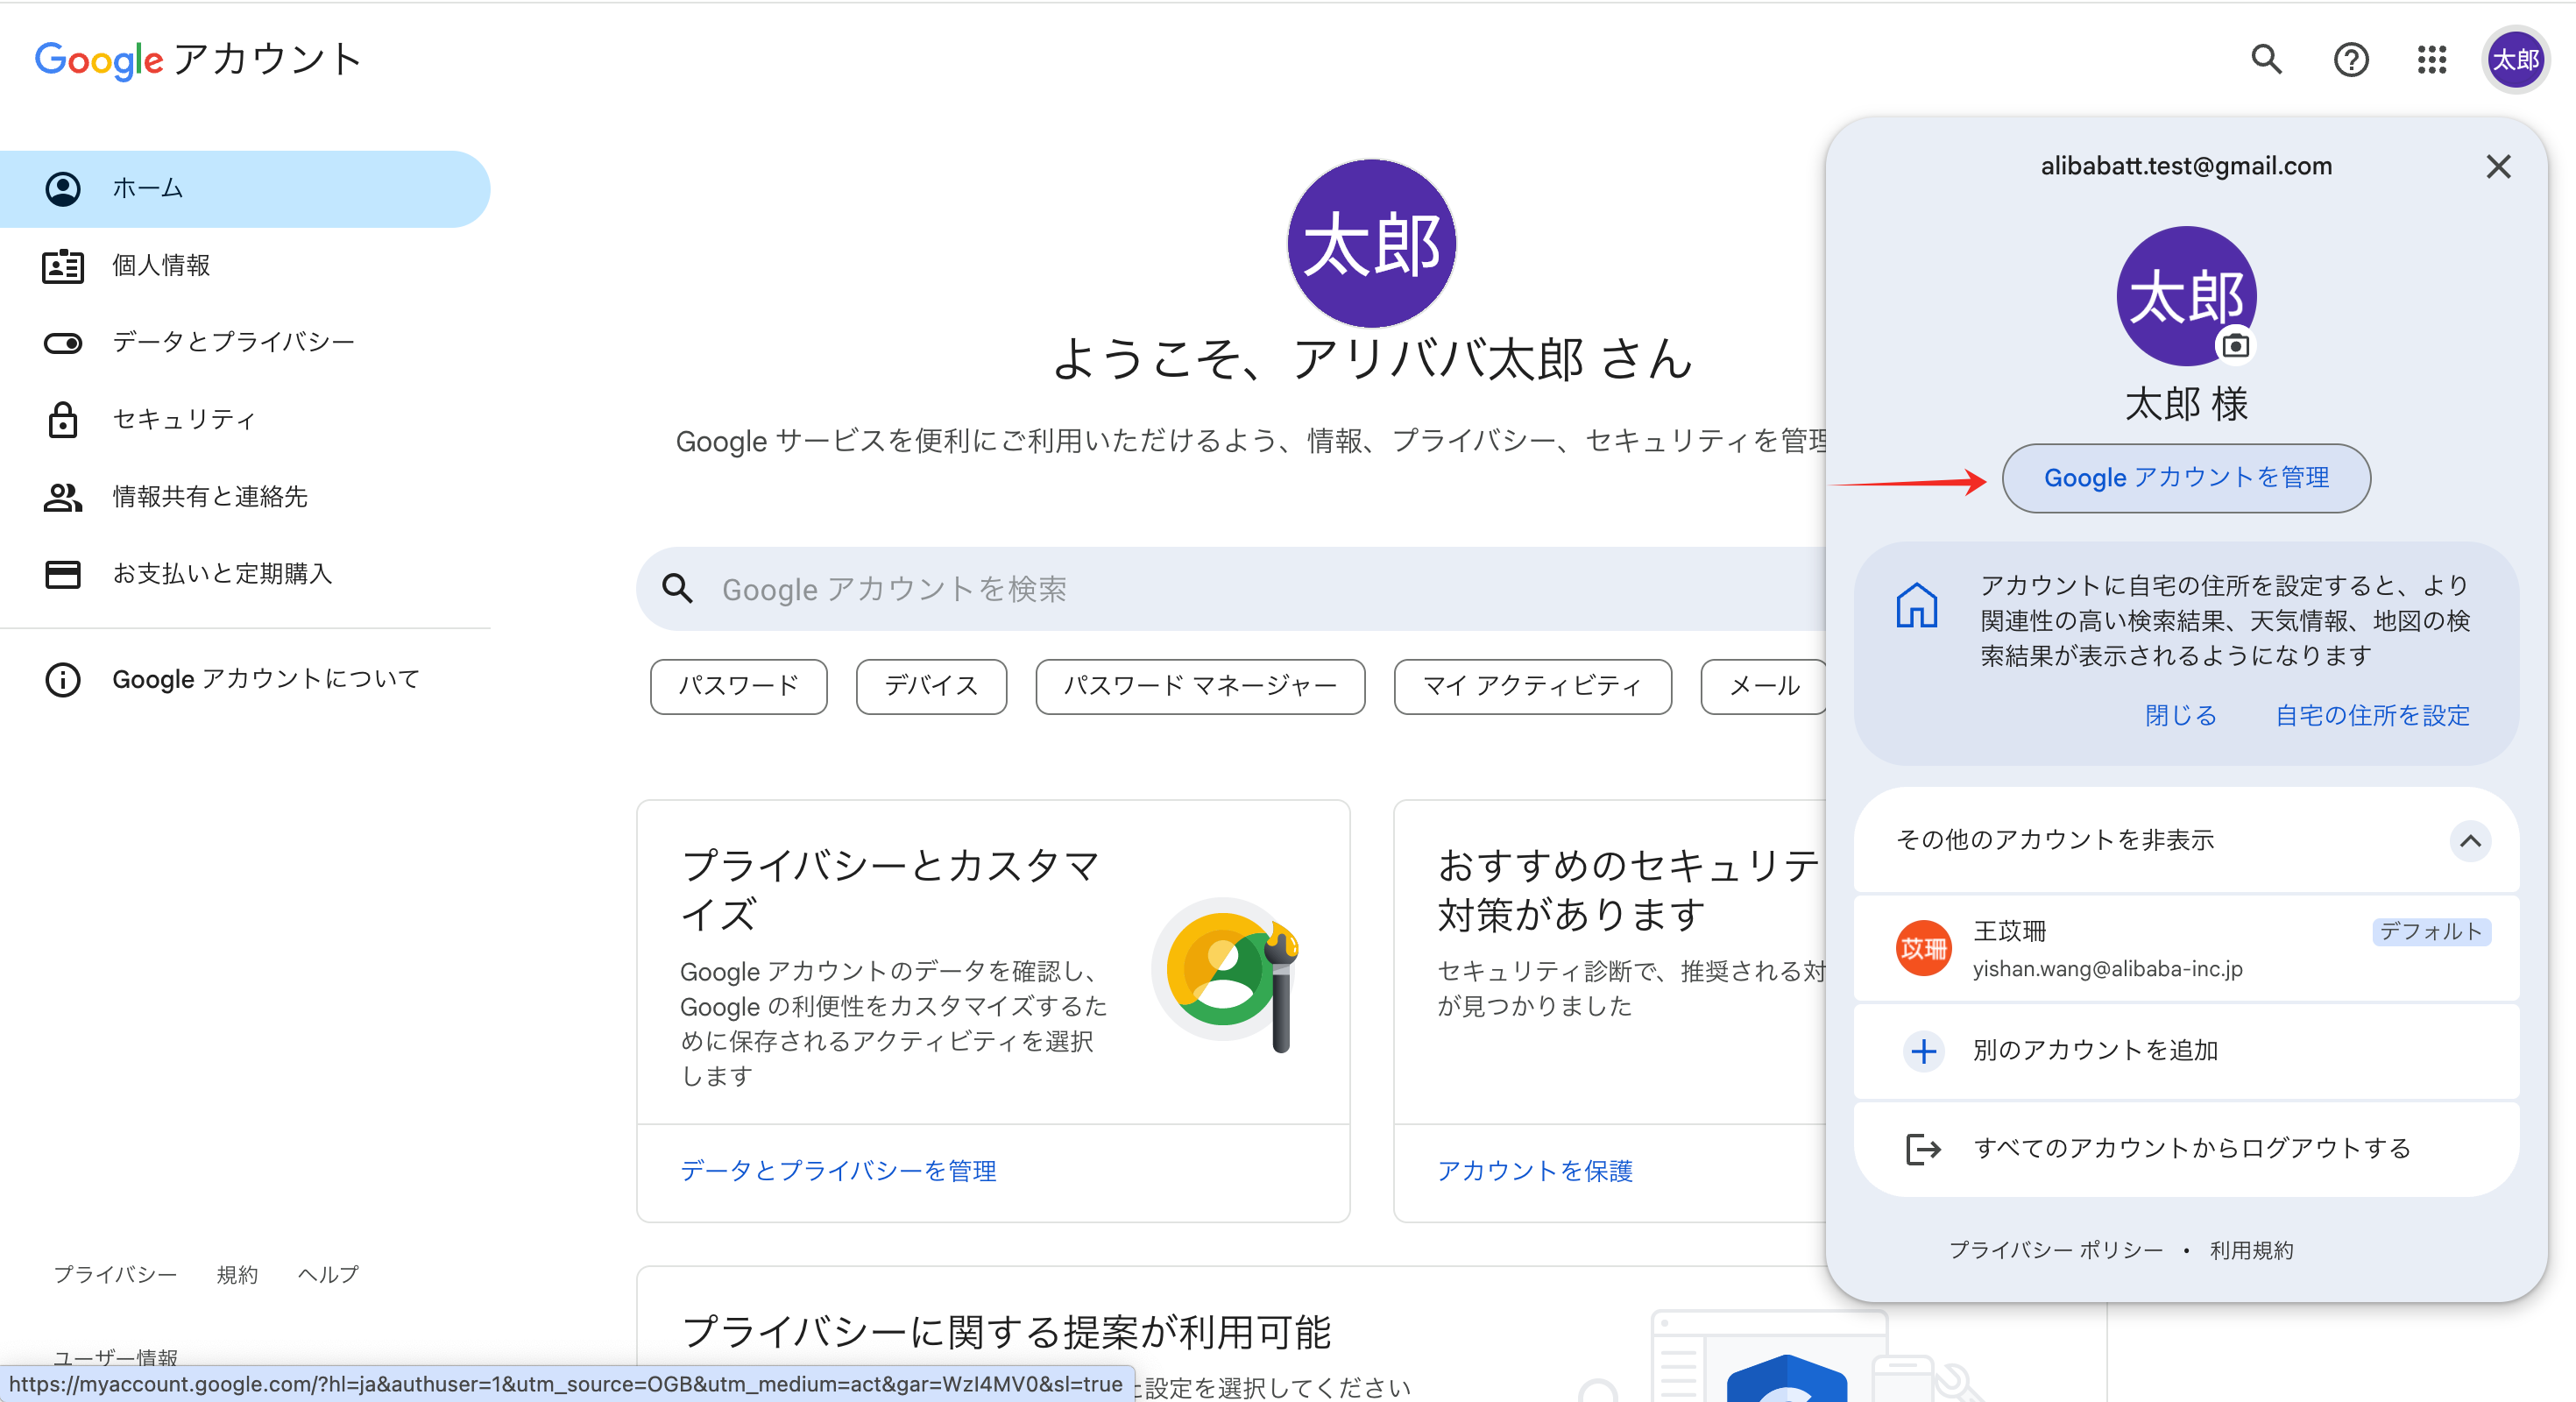2576x1402 pixels.
Task: Open footer プライバシー link
Action: click(115, 1275)
